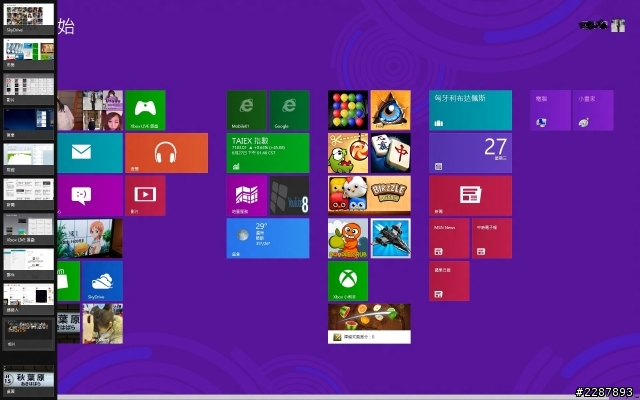Open the Xbox LIVE Games tile with controller icon
Screen dimensions: 640x400
click(145, 110)
